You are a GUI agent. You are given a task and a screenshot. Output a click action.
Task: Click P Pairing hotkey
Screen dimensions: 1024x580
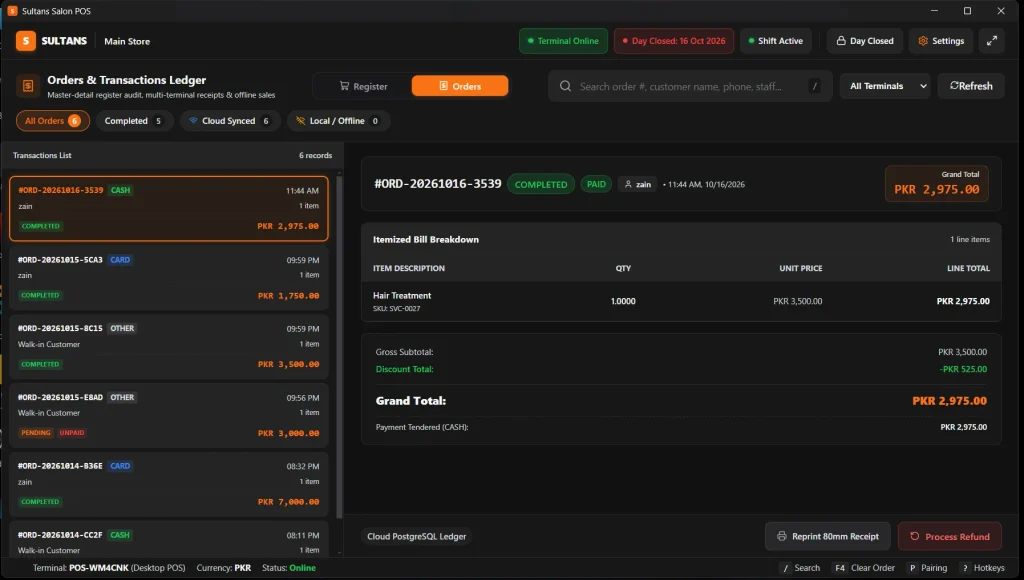[928, 568]
